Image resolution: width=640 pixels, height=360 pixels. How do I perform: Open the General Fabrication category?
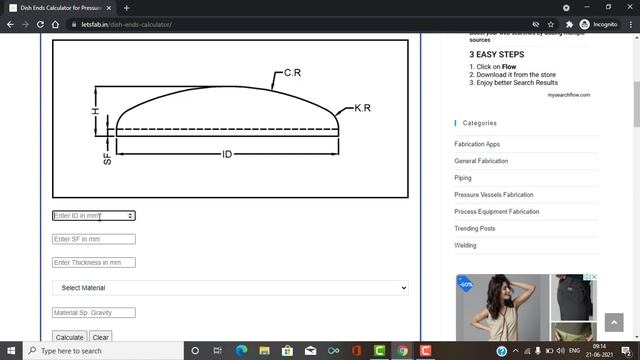point(481,161)
